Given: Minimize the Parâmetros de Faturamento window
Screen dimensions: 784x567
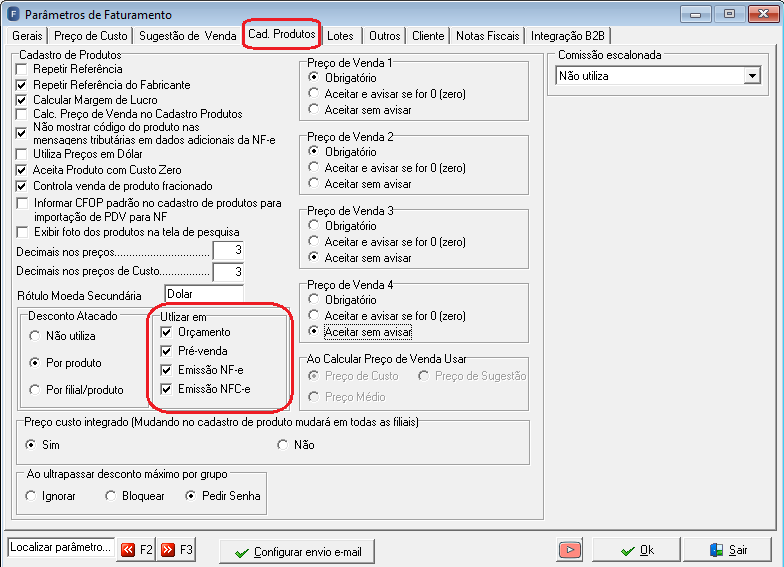Looking at the screenshot, I should pos(696,14).
